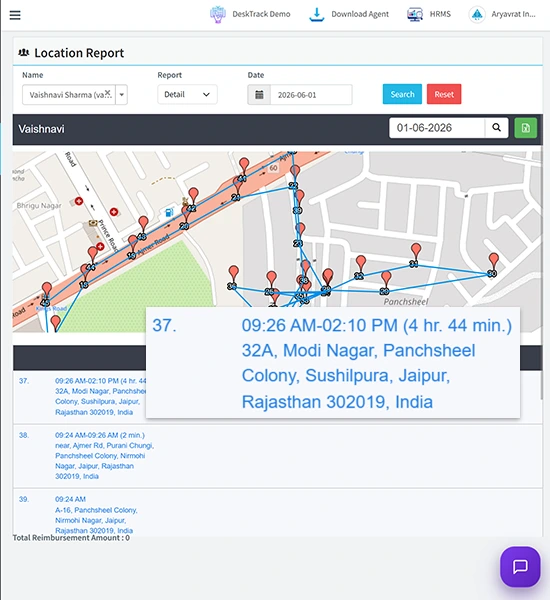Click the Location Report heading icon
Image resolution: width=550 pixels, height=600 pixels.
tap(24, 52)
